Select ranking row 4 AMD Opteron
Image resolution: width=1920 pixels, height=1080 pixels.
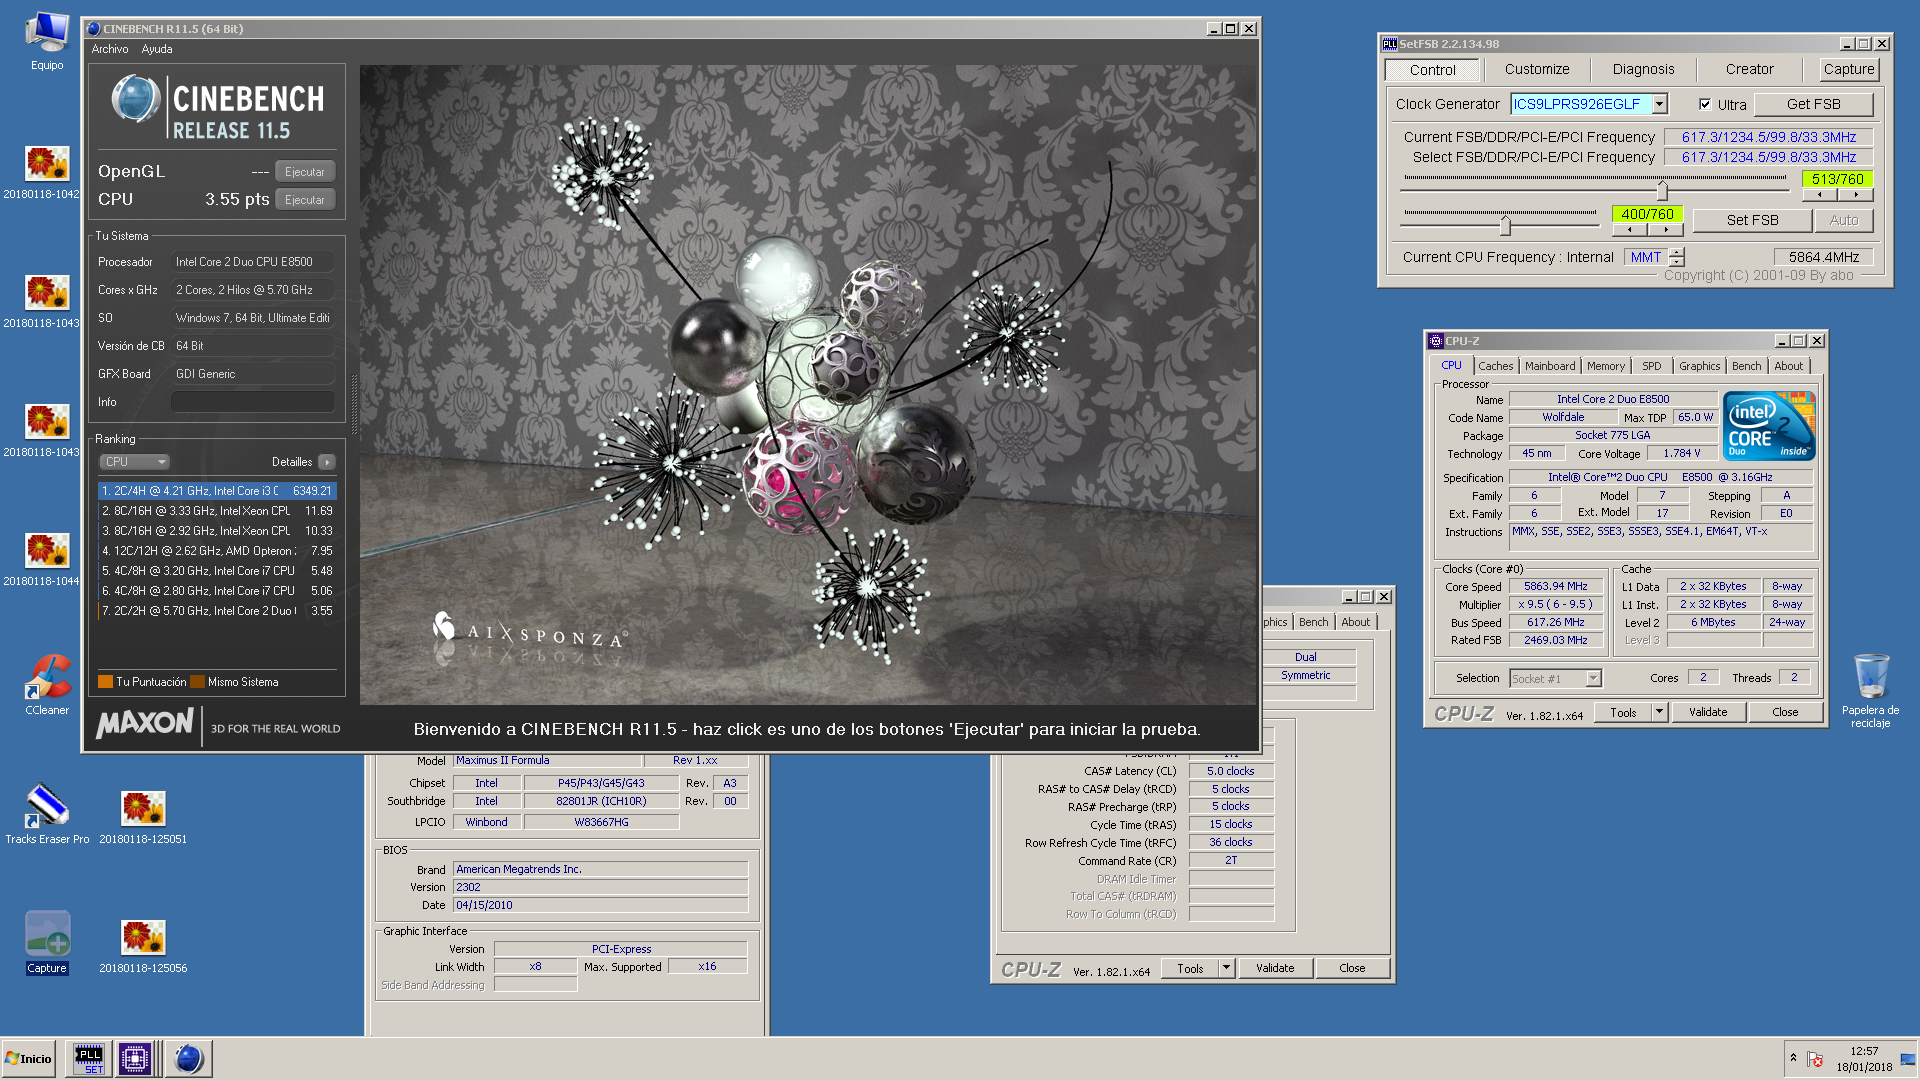(217, 551)
